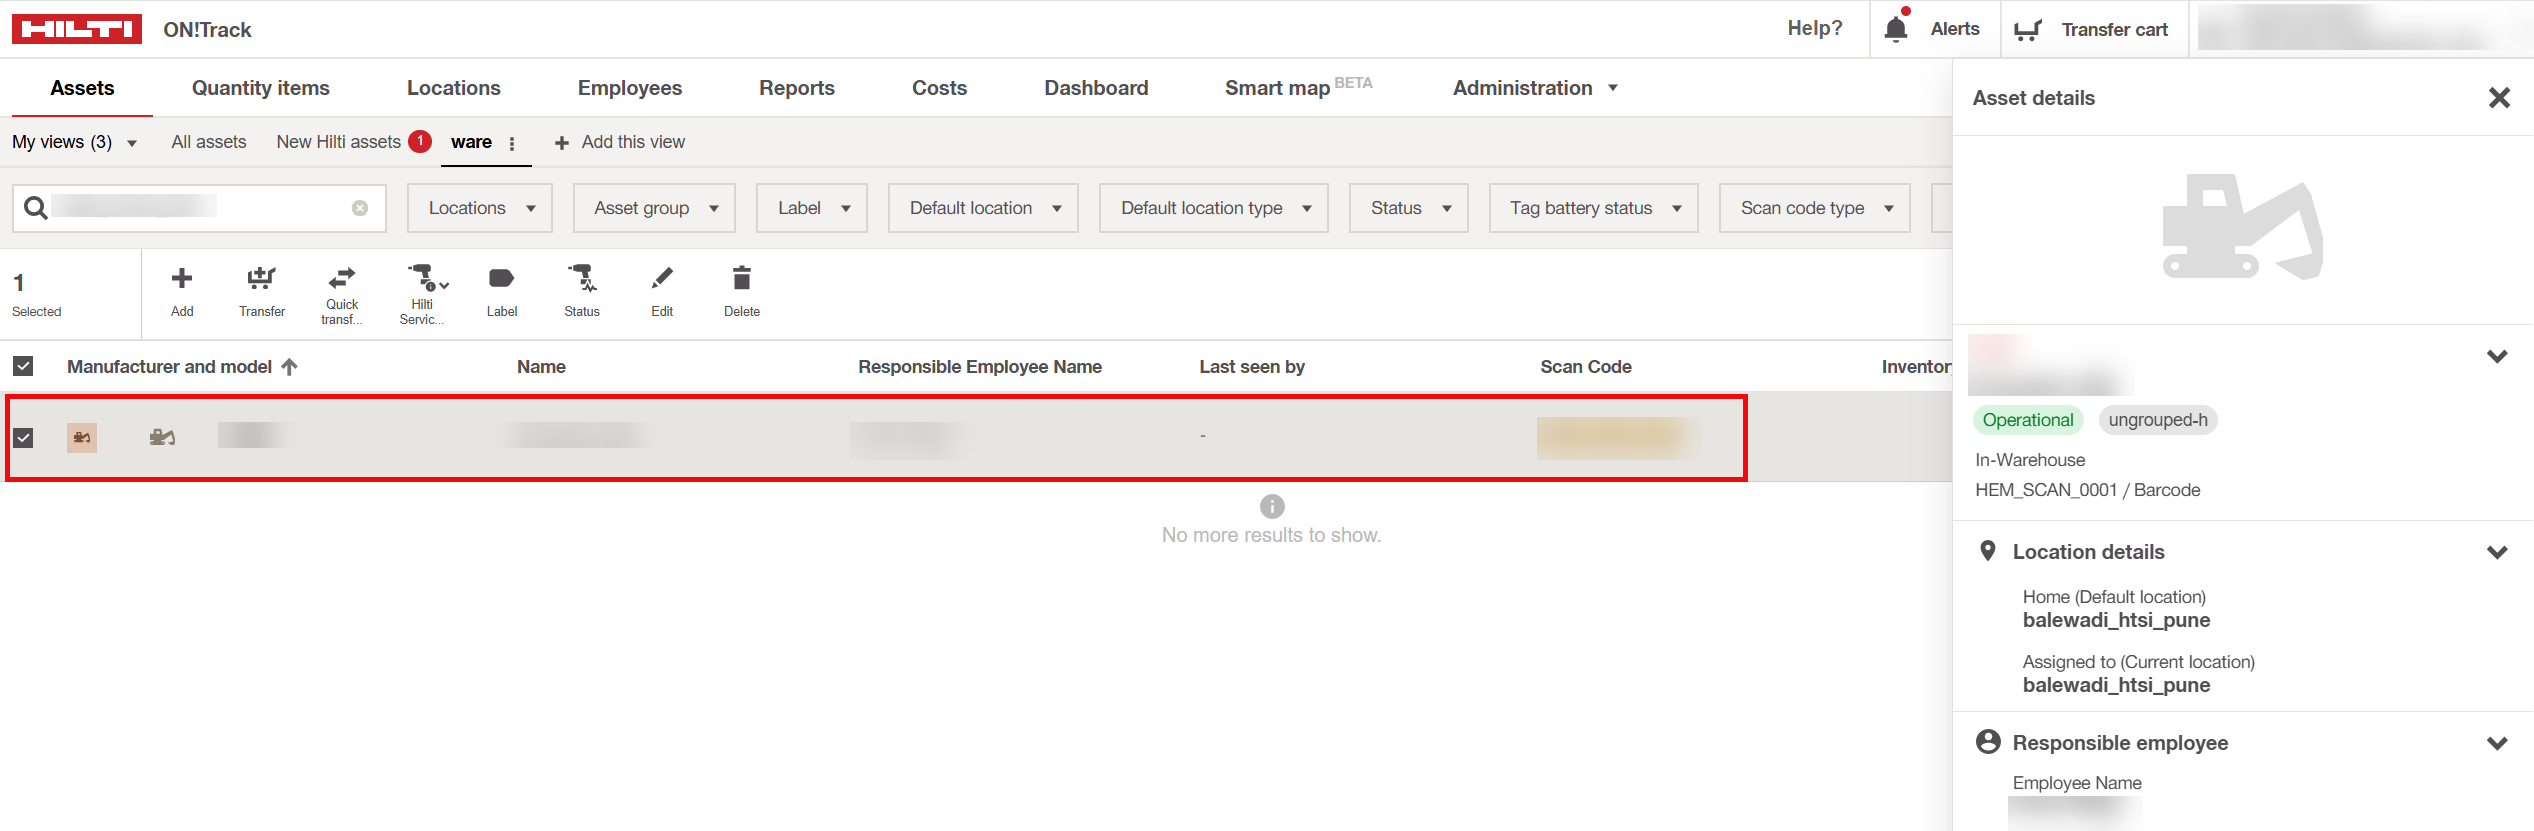Click the Status toolbar icon
Screen dimensions: 2534x831
(581, 279)
